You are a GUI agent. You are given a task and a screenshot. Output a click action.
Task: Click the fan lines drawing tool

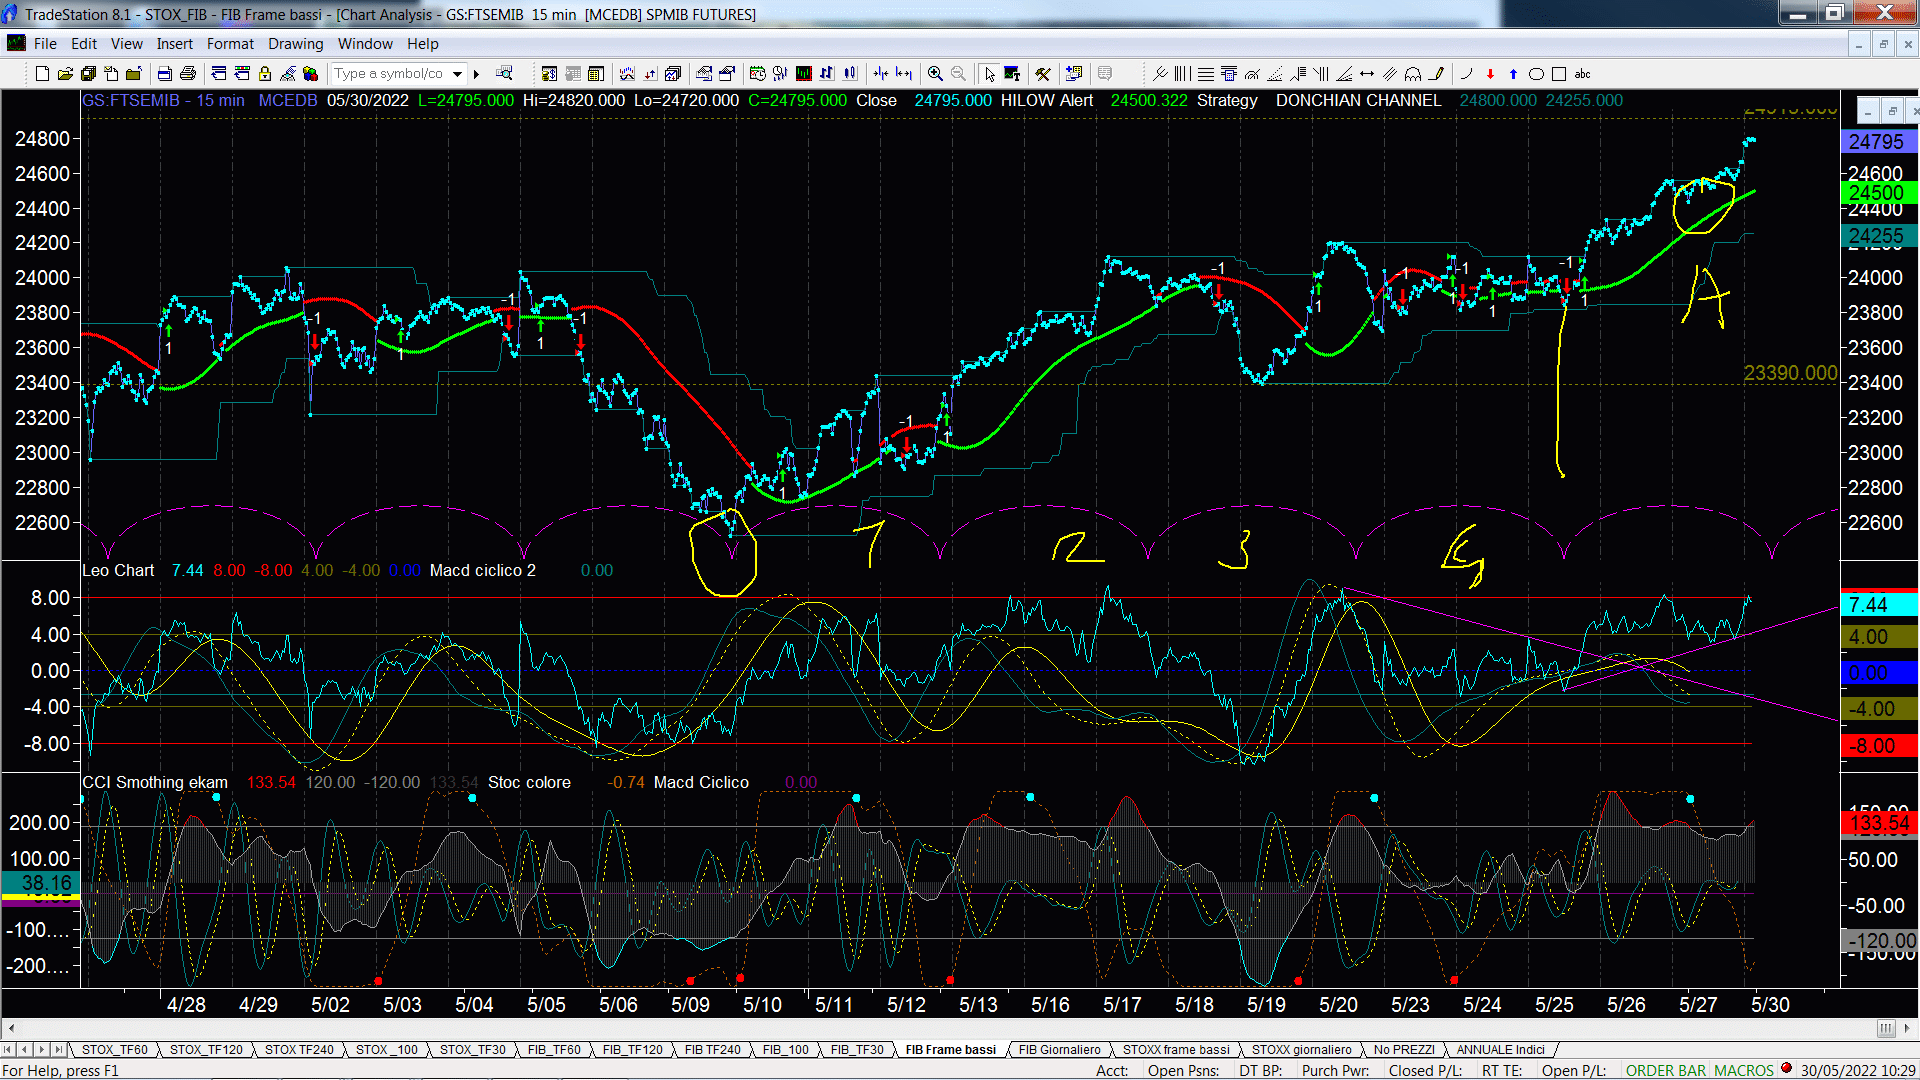point(1344,74)
